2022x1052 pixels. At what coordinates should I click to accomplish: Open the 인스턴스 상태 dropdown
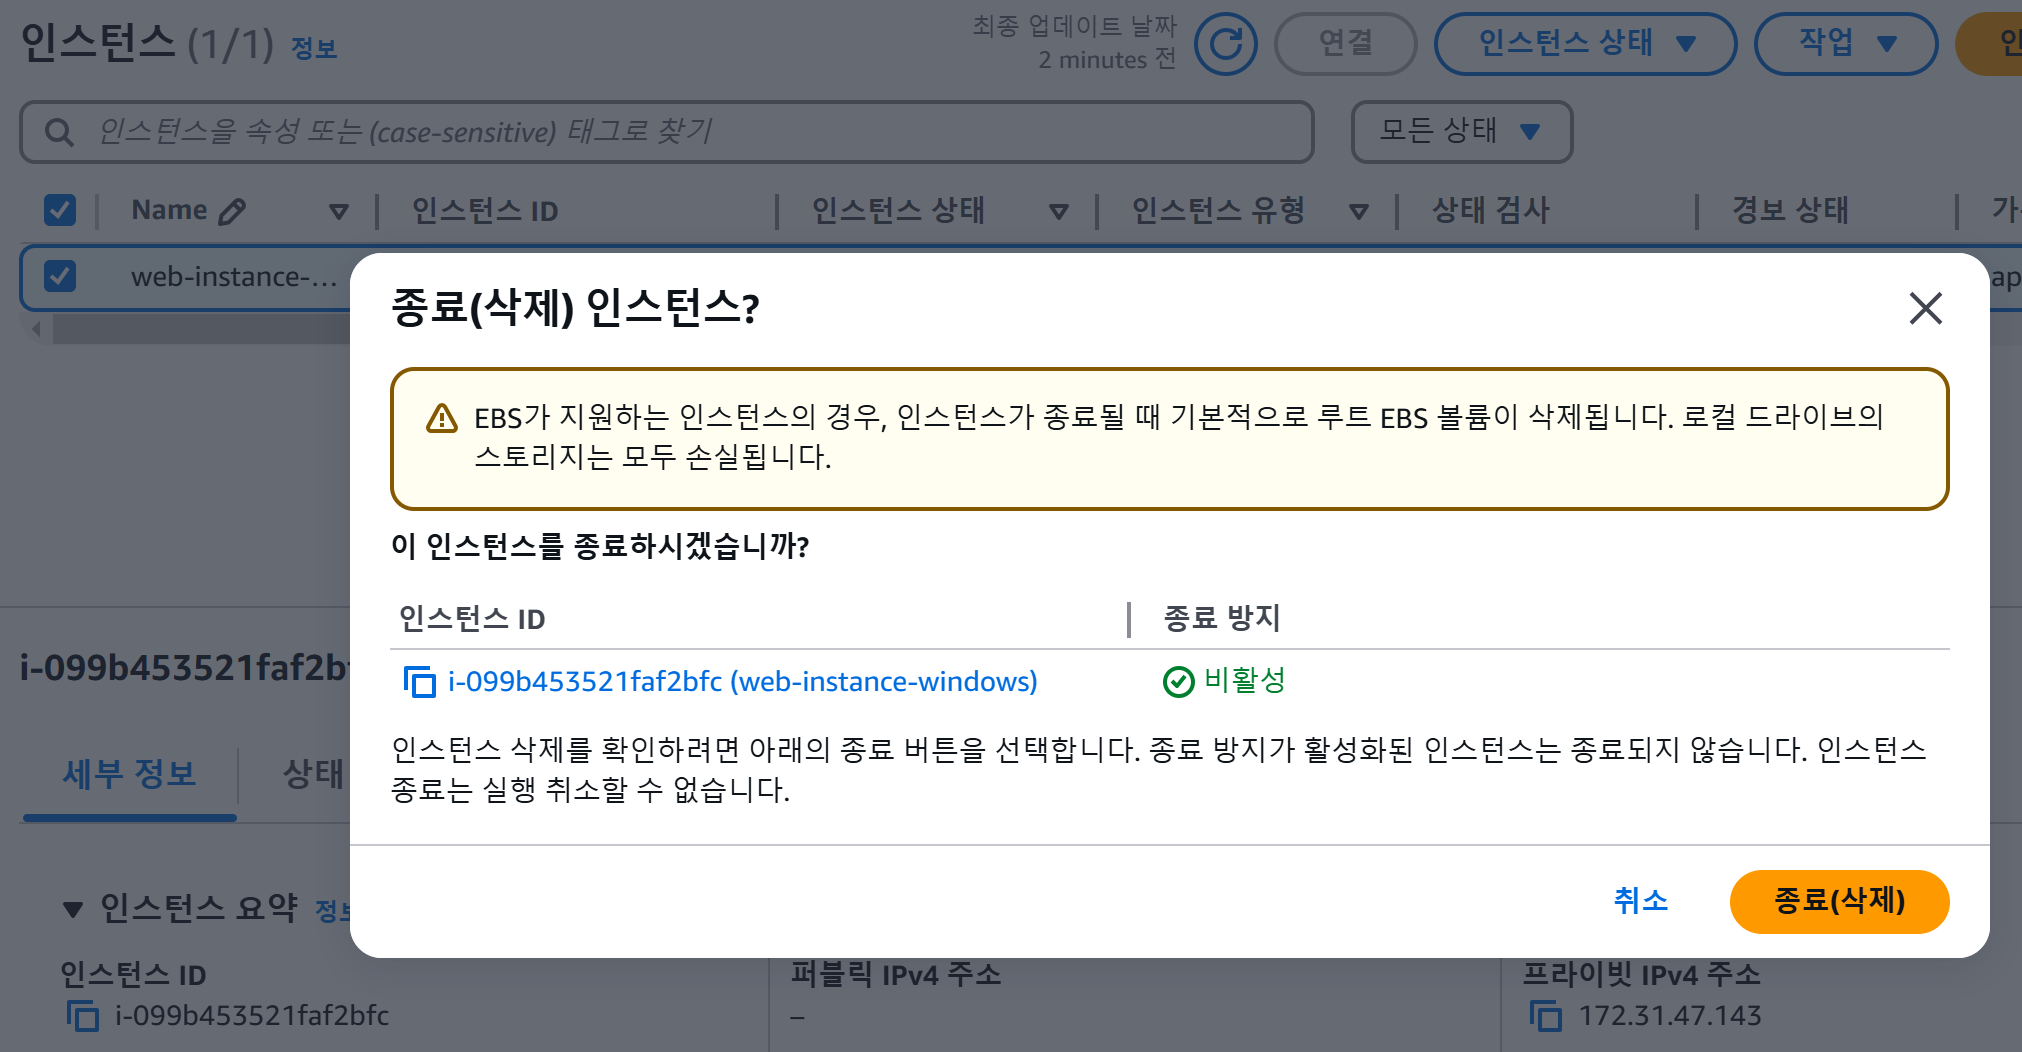(1585, 44)
